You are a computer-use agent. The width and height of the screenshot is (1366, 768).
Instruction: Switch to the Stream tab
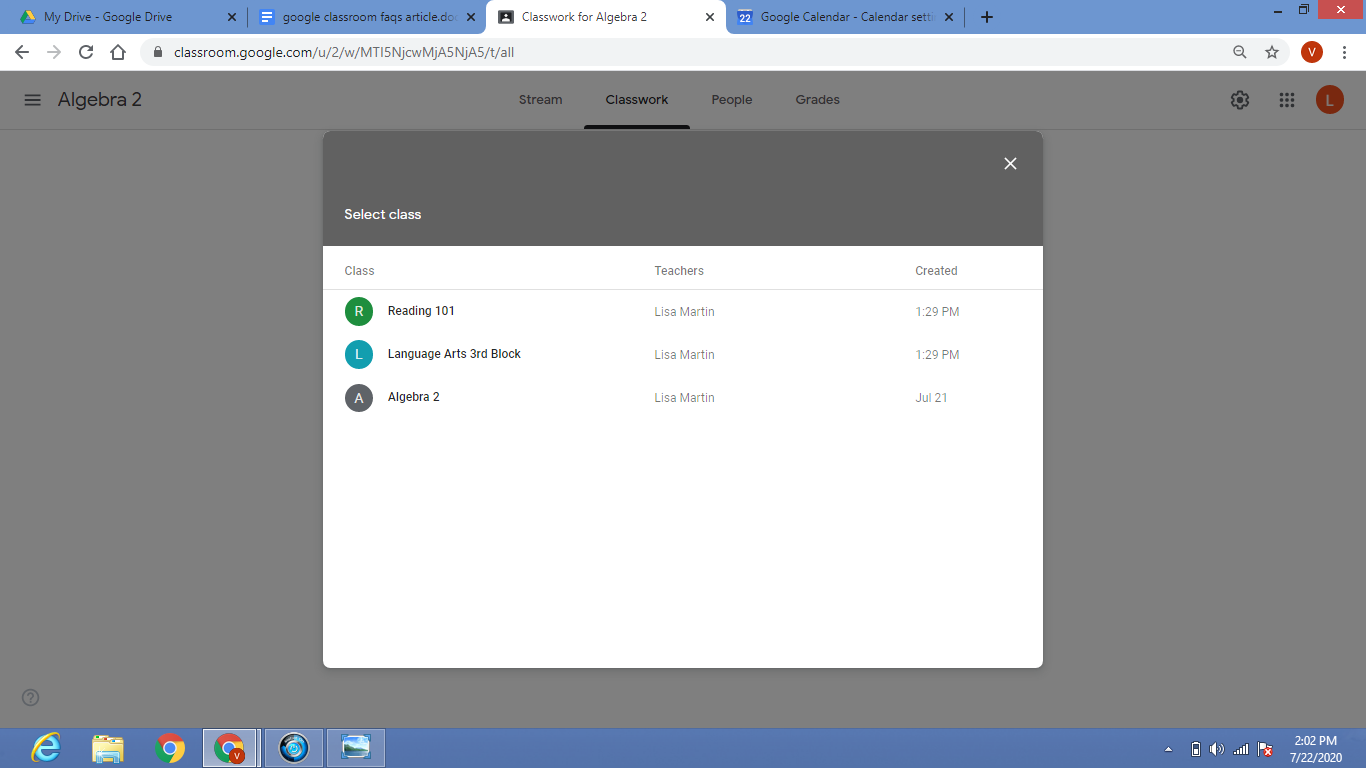[x=541, y=100]
